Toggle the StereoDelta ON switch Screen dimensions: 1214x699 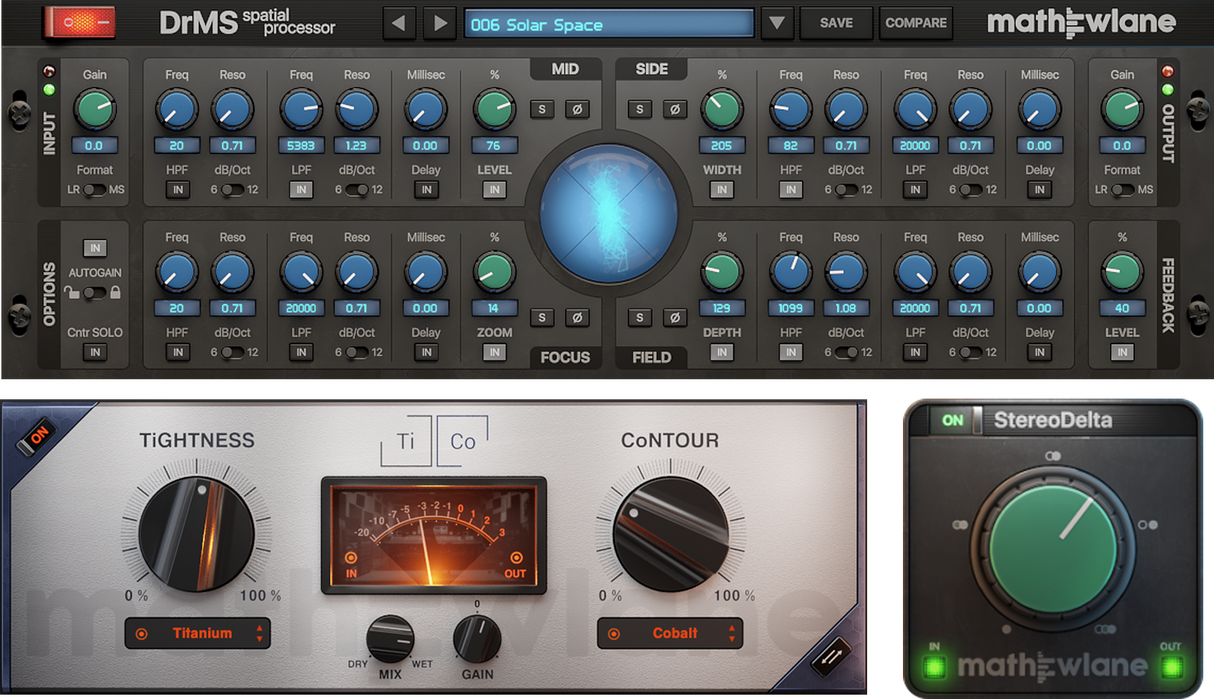(956, 420)
